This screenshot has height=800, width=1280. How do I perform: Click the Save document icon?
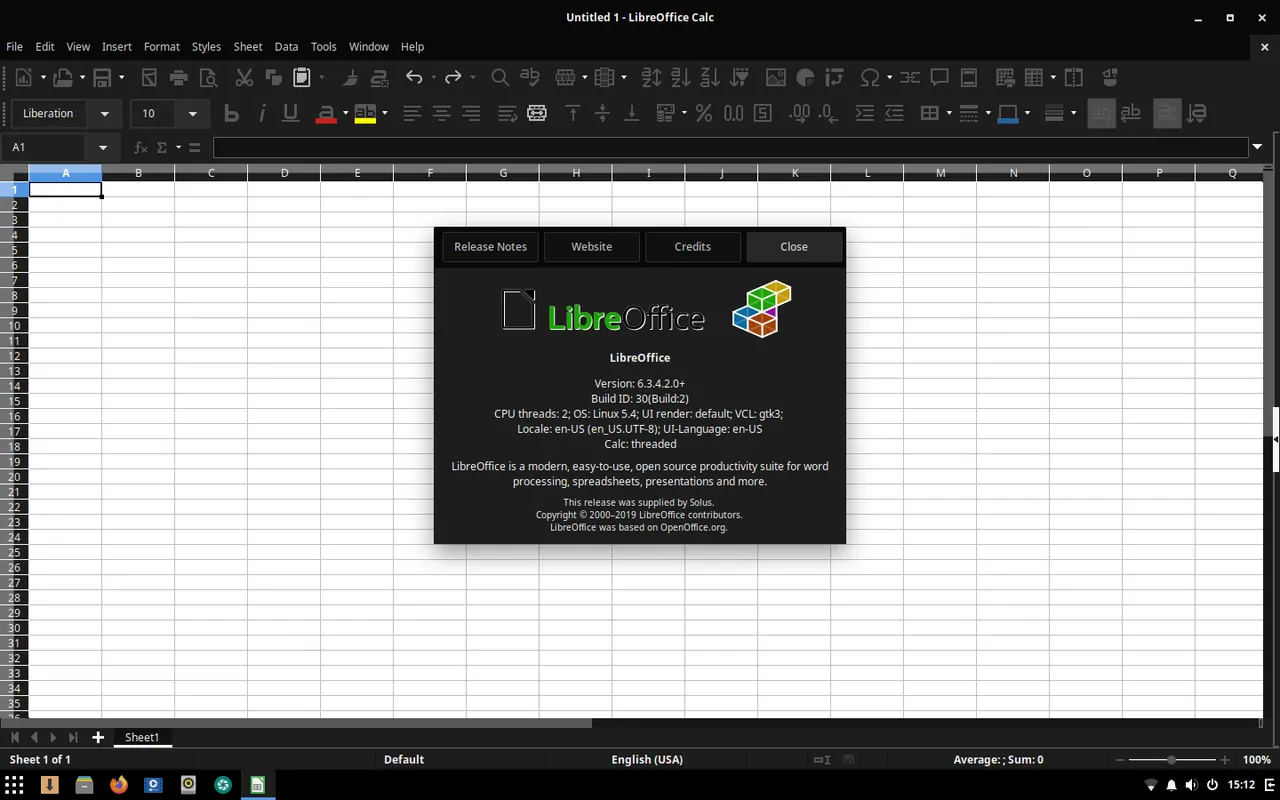click(101, 77)
